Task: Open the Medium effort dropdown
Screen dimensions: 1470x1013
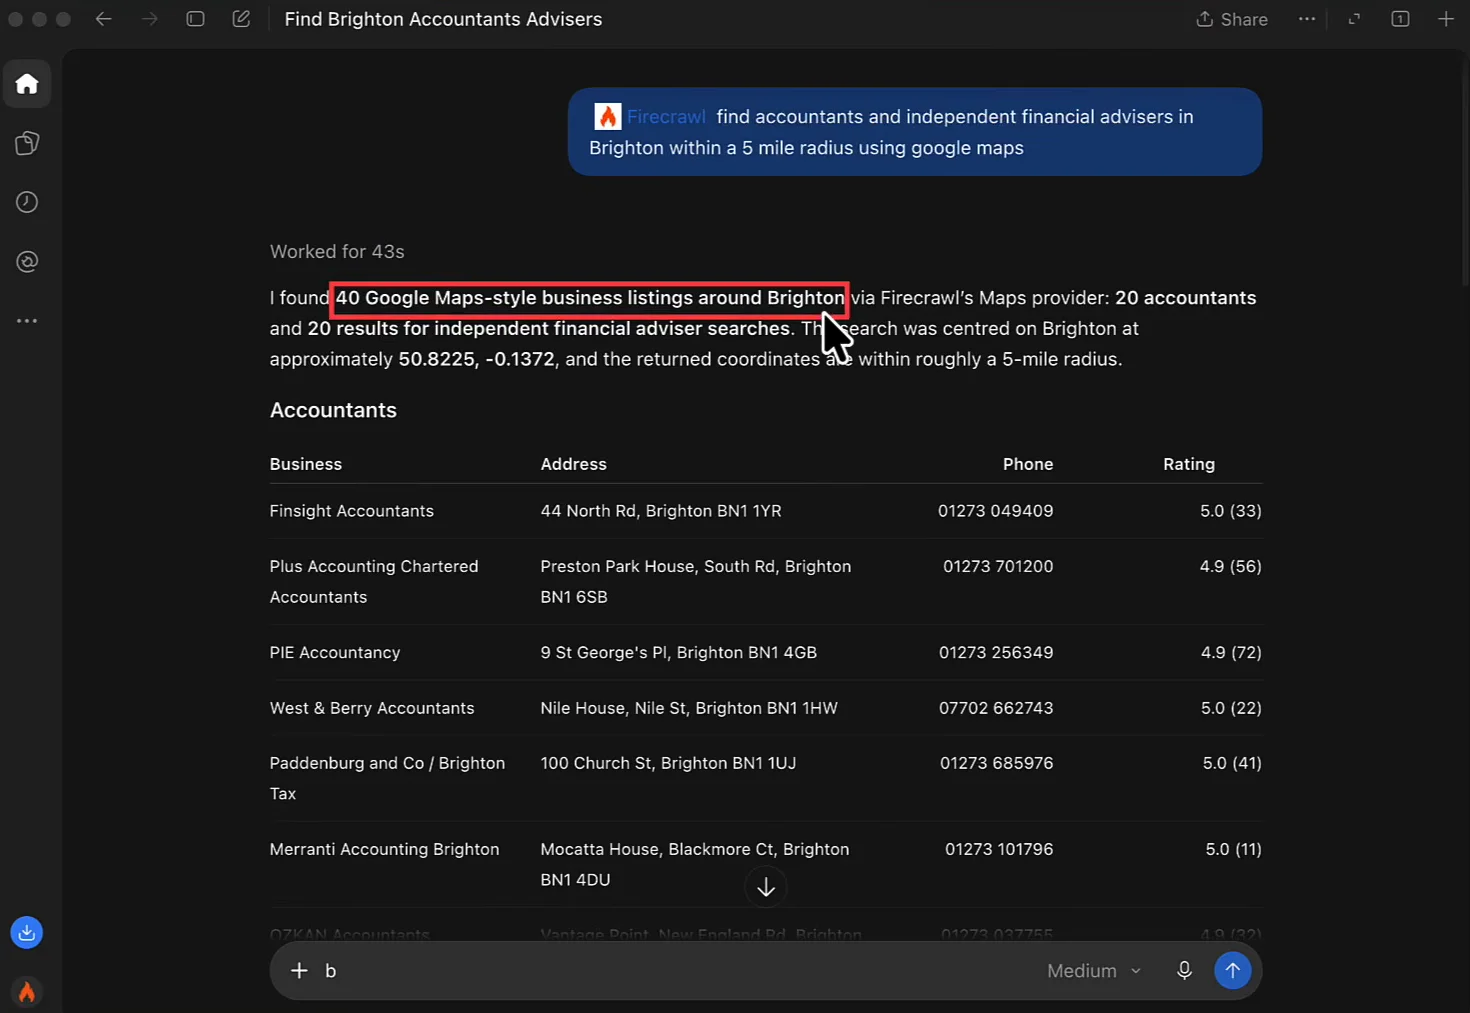Action: pyautogui.click(x=1094, y=971)
